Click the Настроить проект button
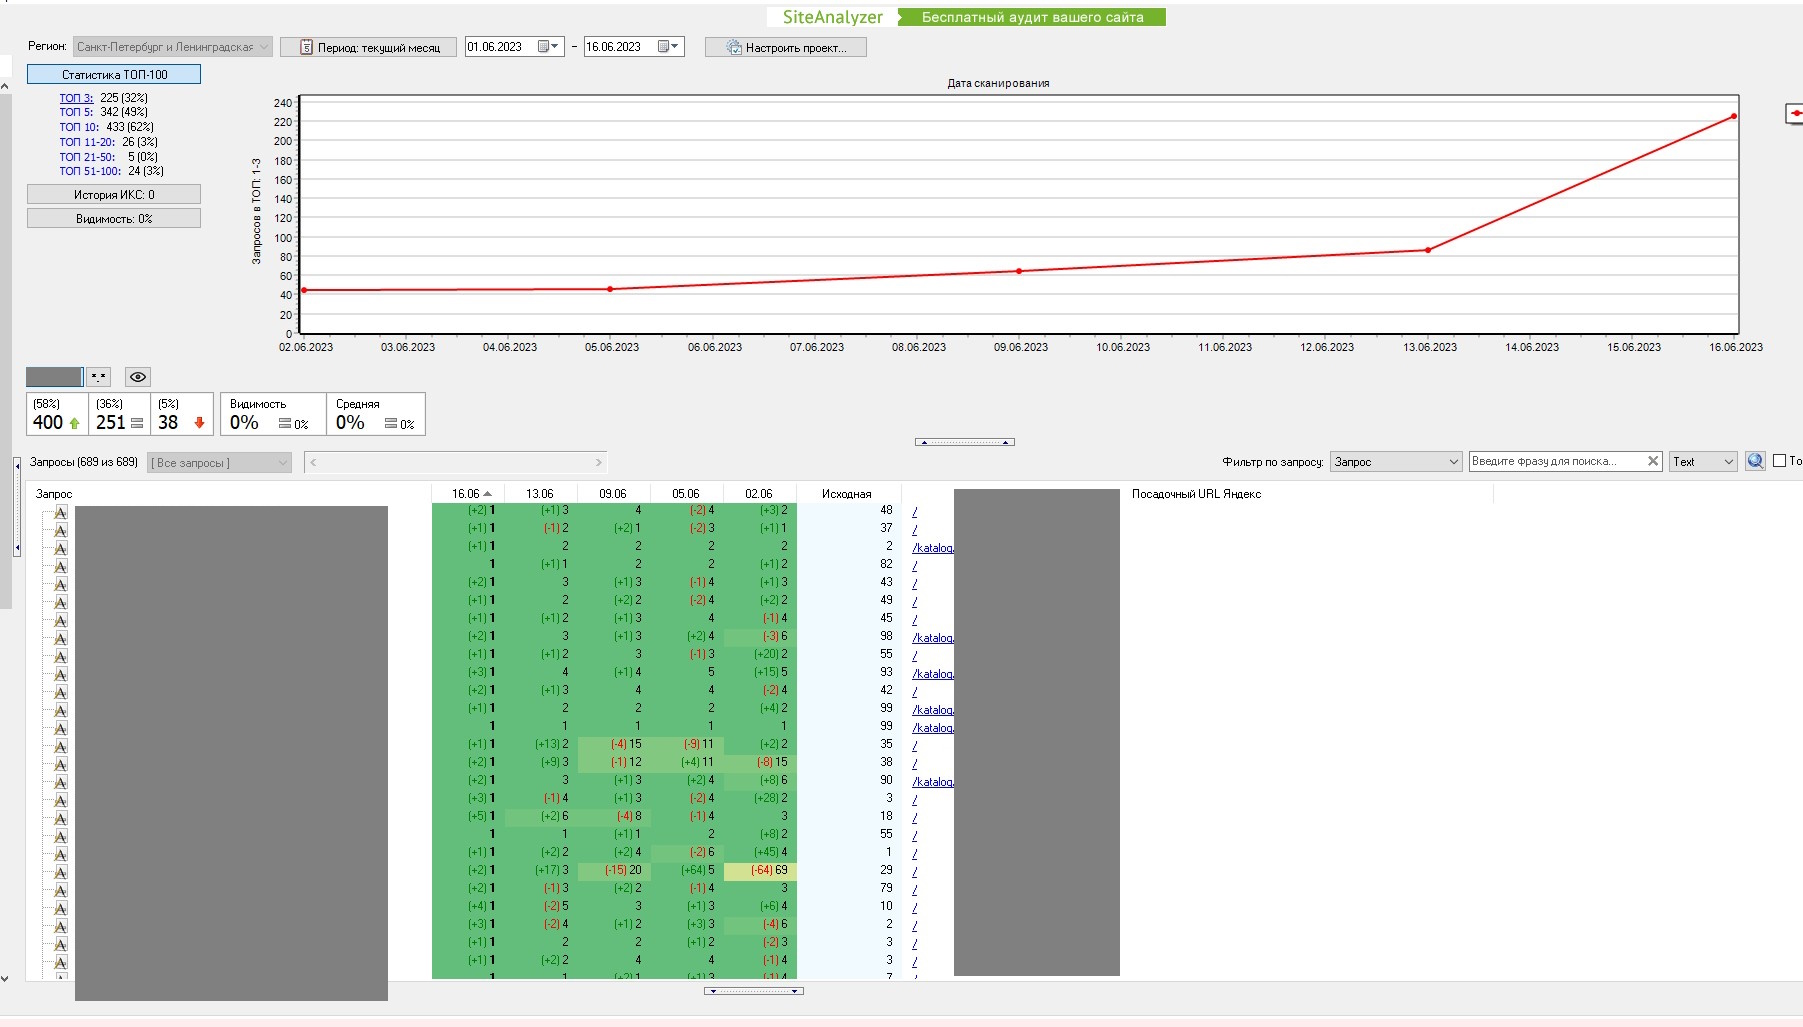This screenshot has width=1803, height=1027. coord(786,47)
